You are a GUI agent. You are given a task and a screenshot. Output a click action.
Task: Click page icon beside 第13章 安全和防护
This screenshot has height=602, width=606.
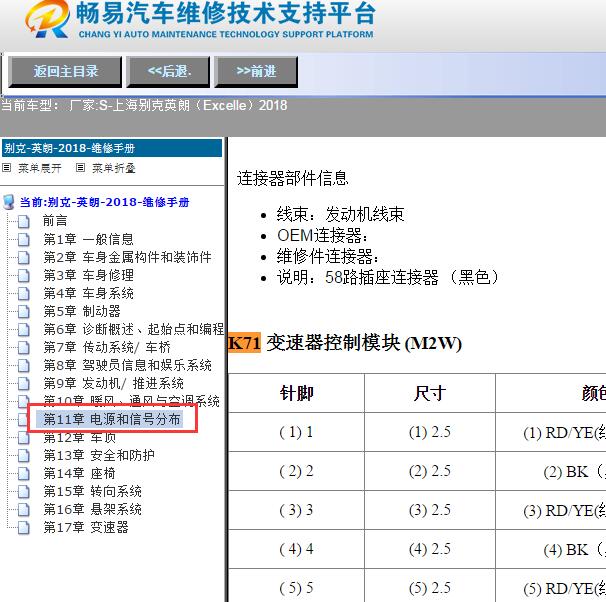click(x=24, y=456)
